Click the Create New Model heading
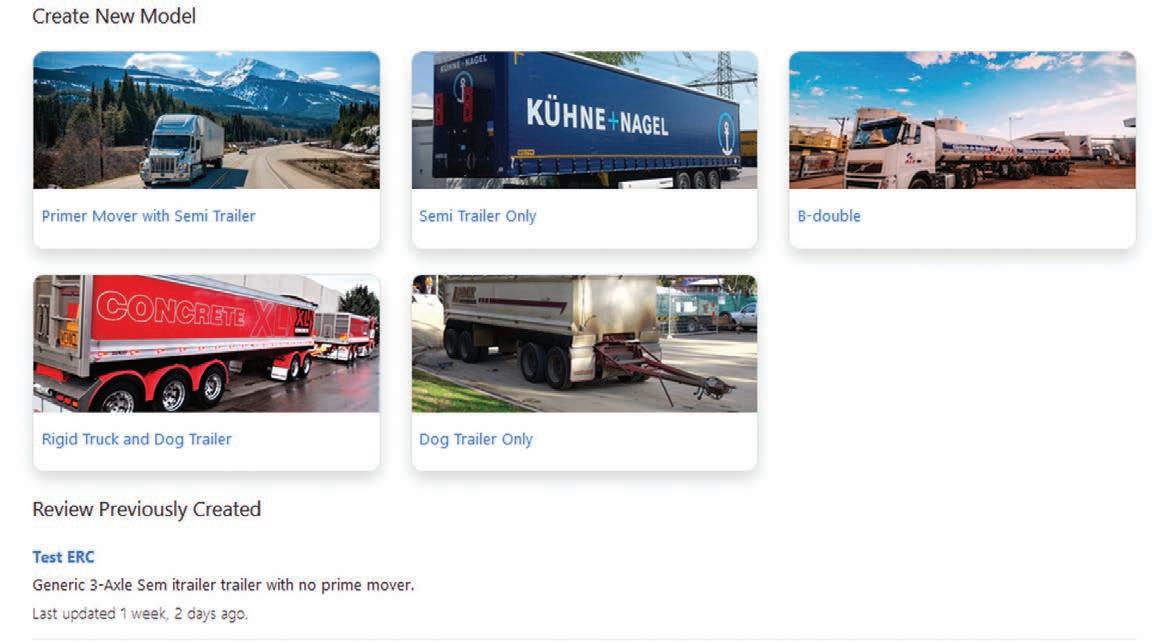This screenshot has width=1165, height=642. 114,16
